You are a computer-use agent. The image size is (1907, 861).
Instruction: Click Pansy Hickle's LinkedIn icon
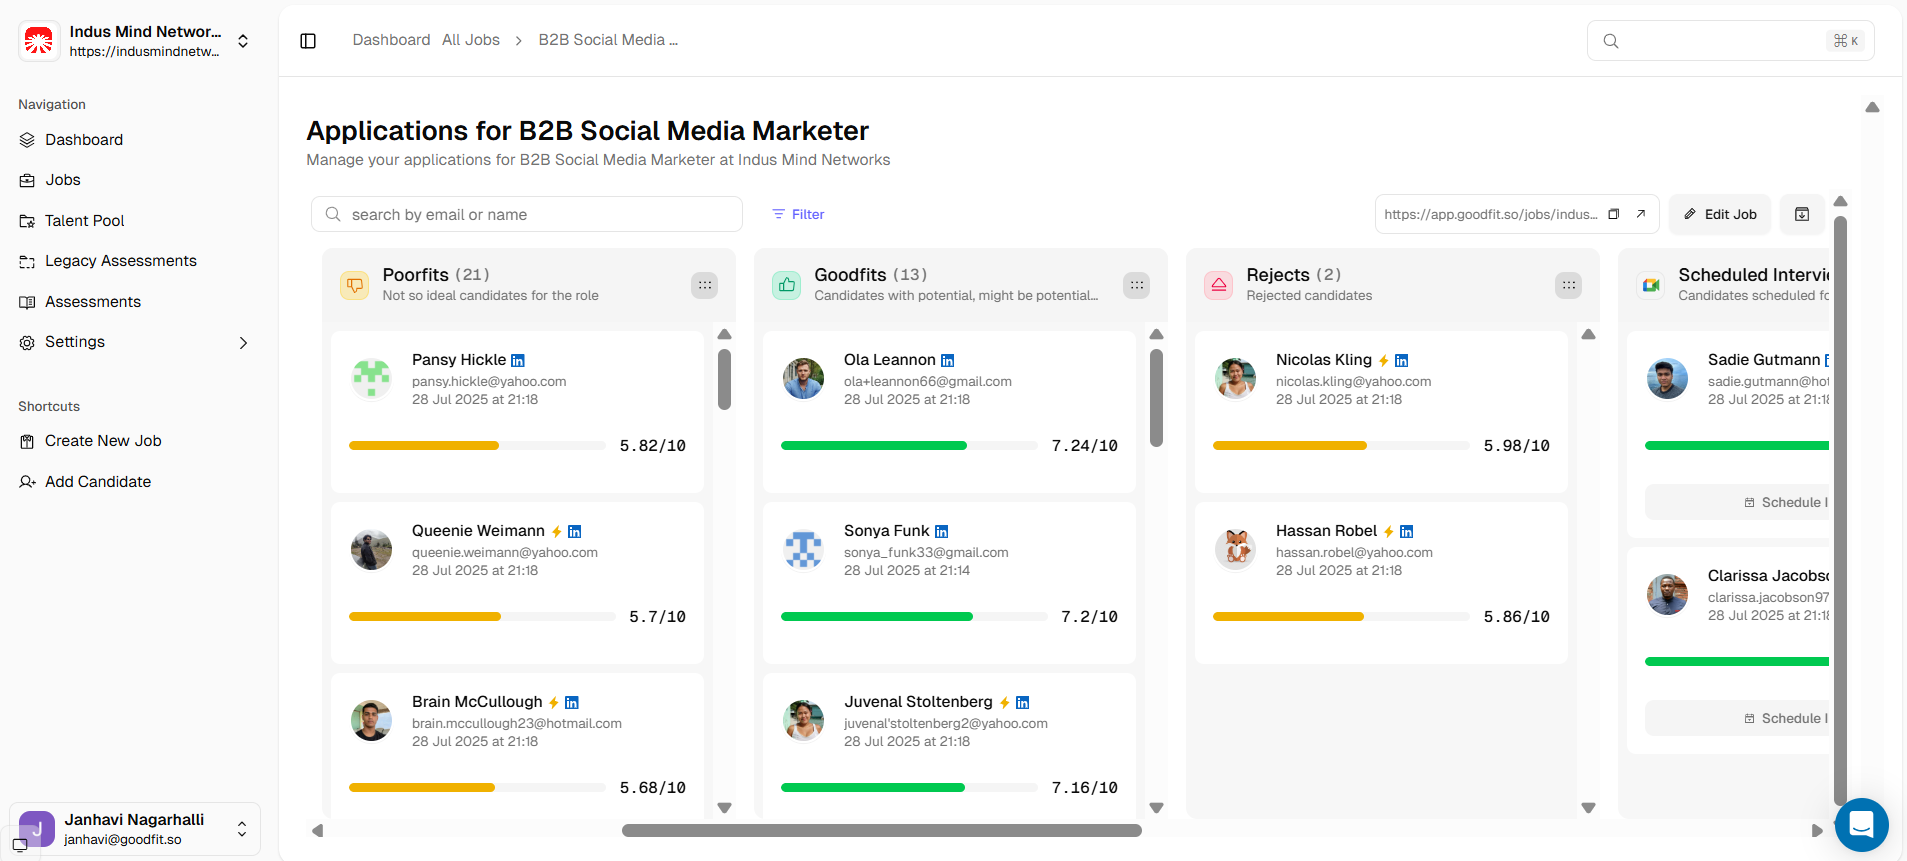(518, 360)
